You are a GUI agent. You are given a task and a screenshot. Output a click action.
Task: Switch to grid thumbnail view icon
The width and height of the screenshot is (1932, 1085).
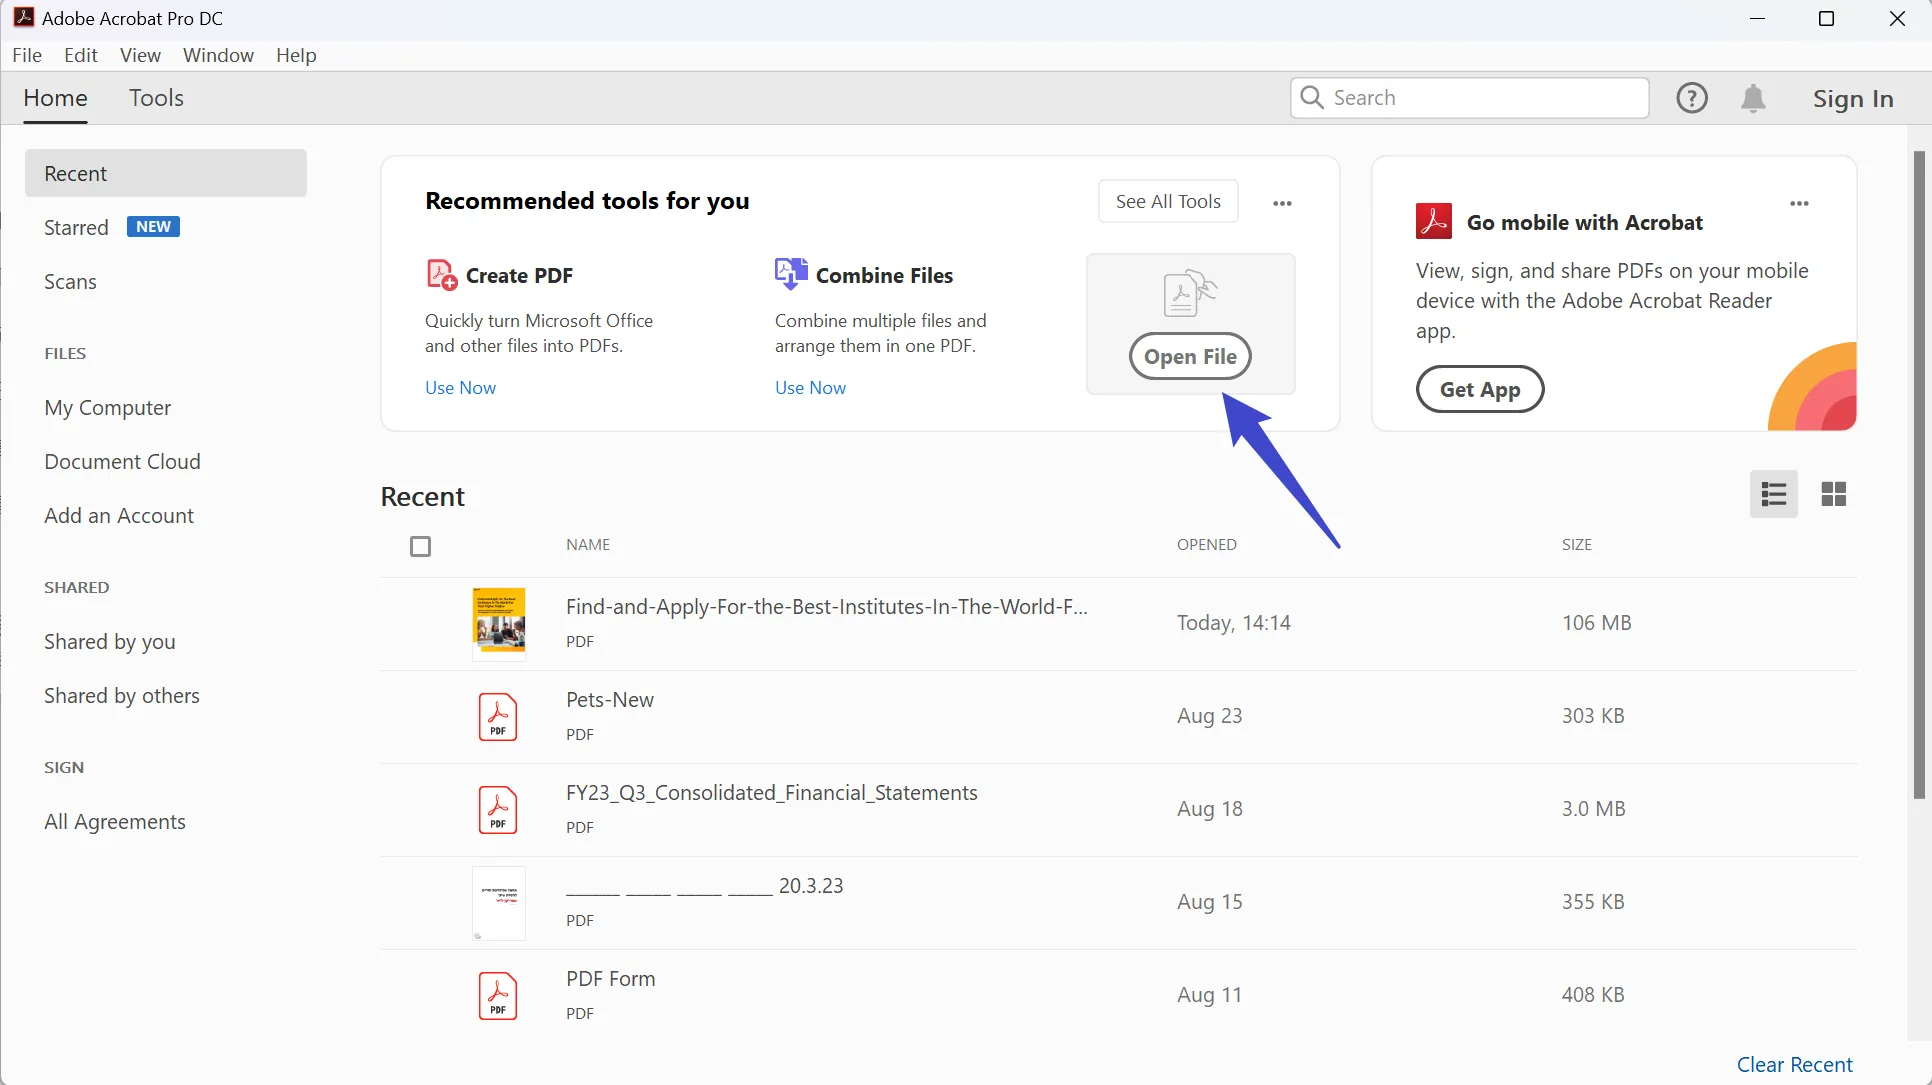coord(1833,494)
